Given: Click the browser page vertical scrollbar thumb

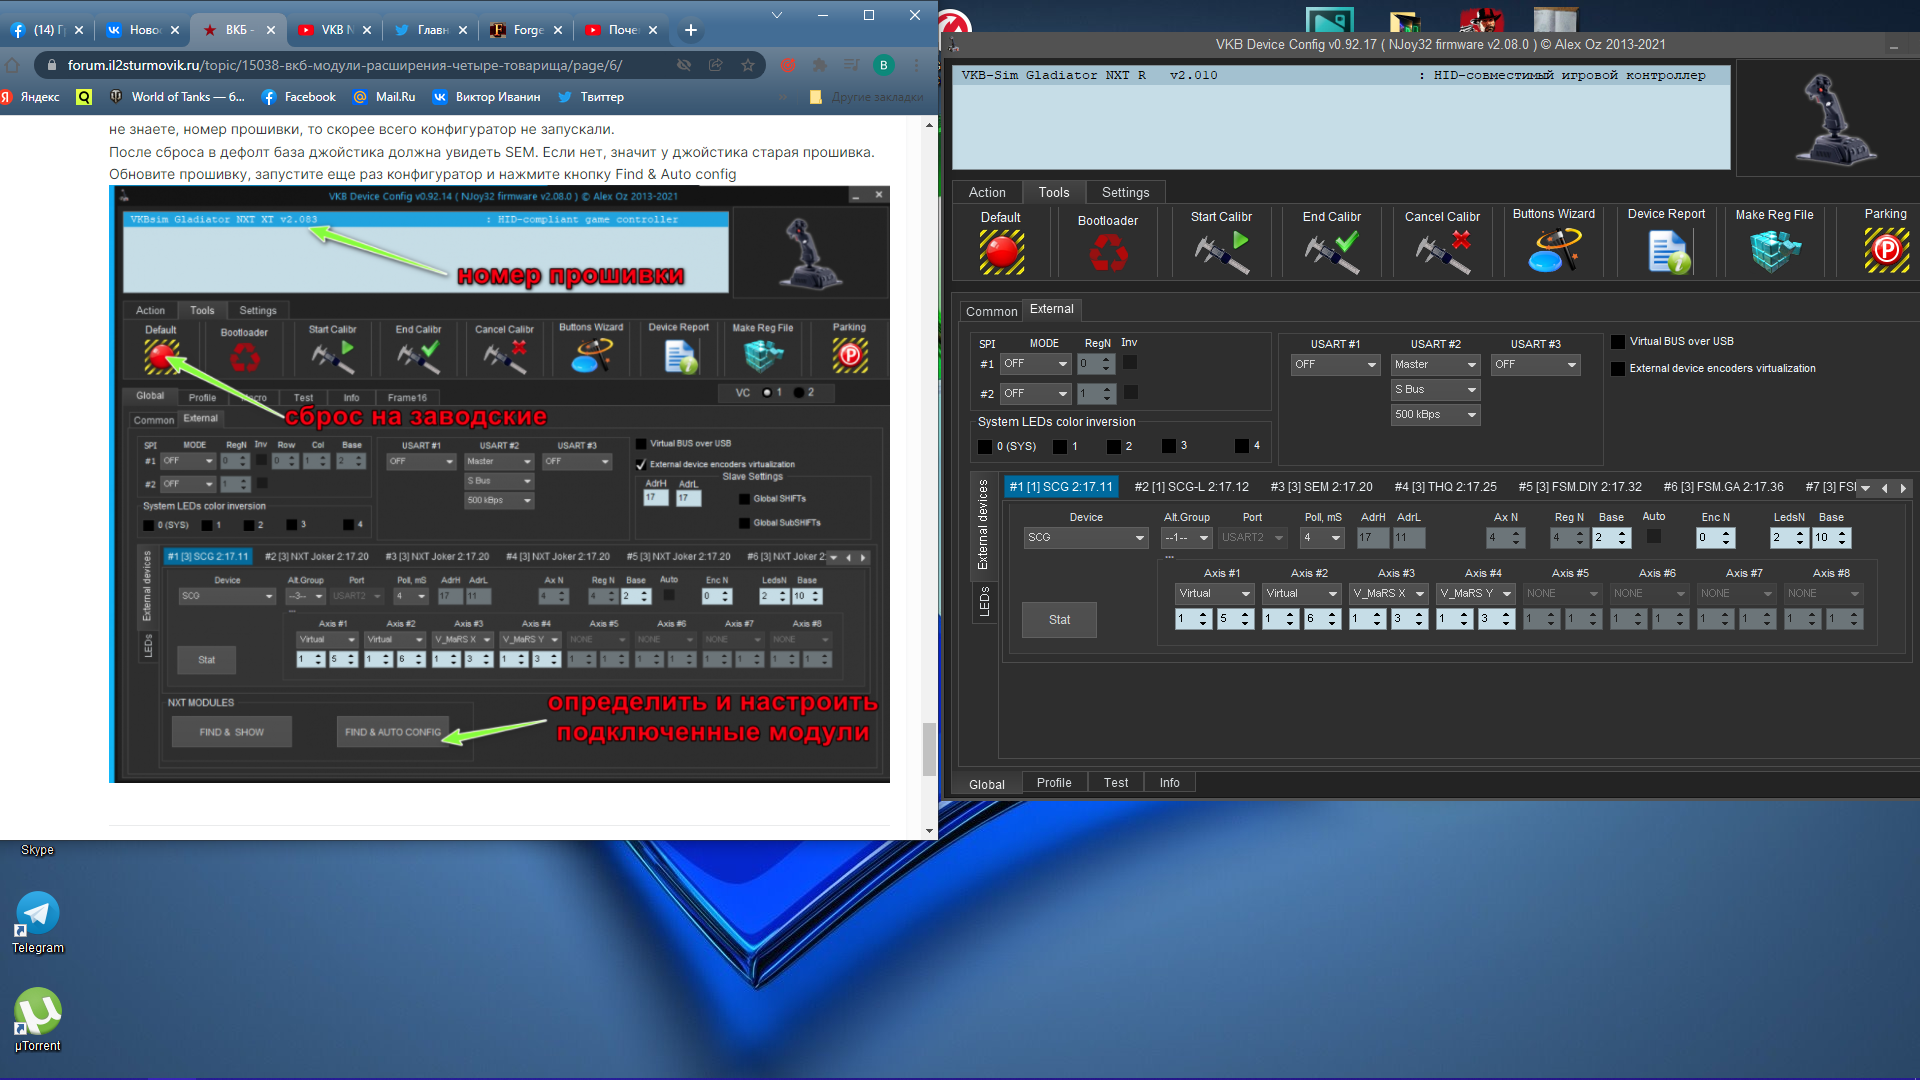Looking at the screenshot, I should coord(929,749).
